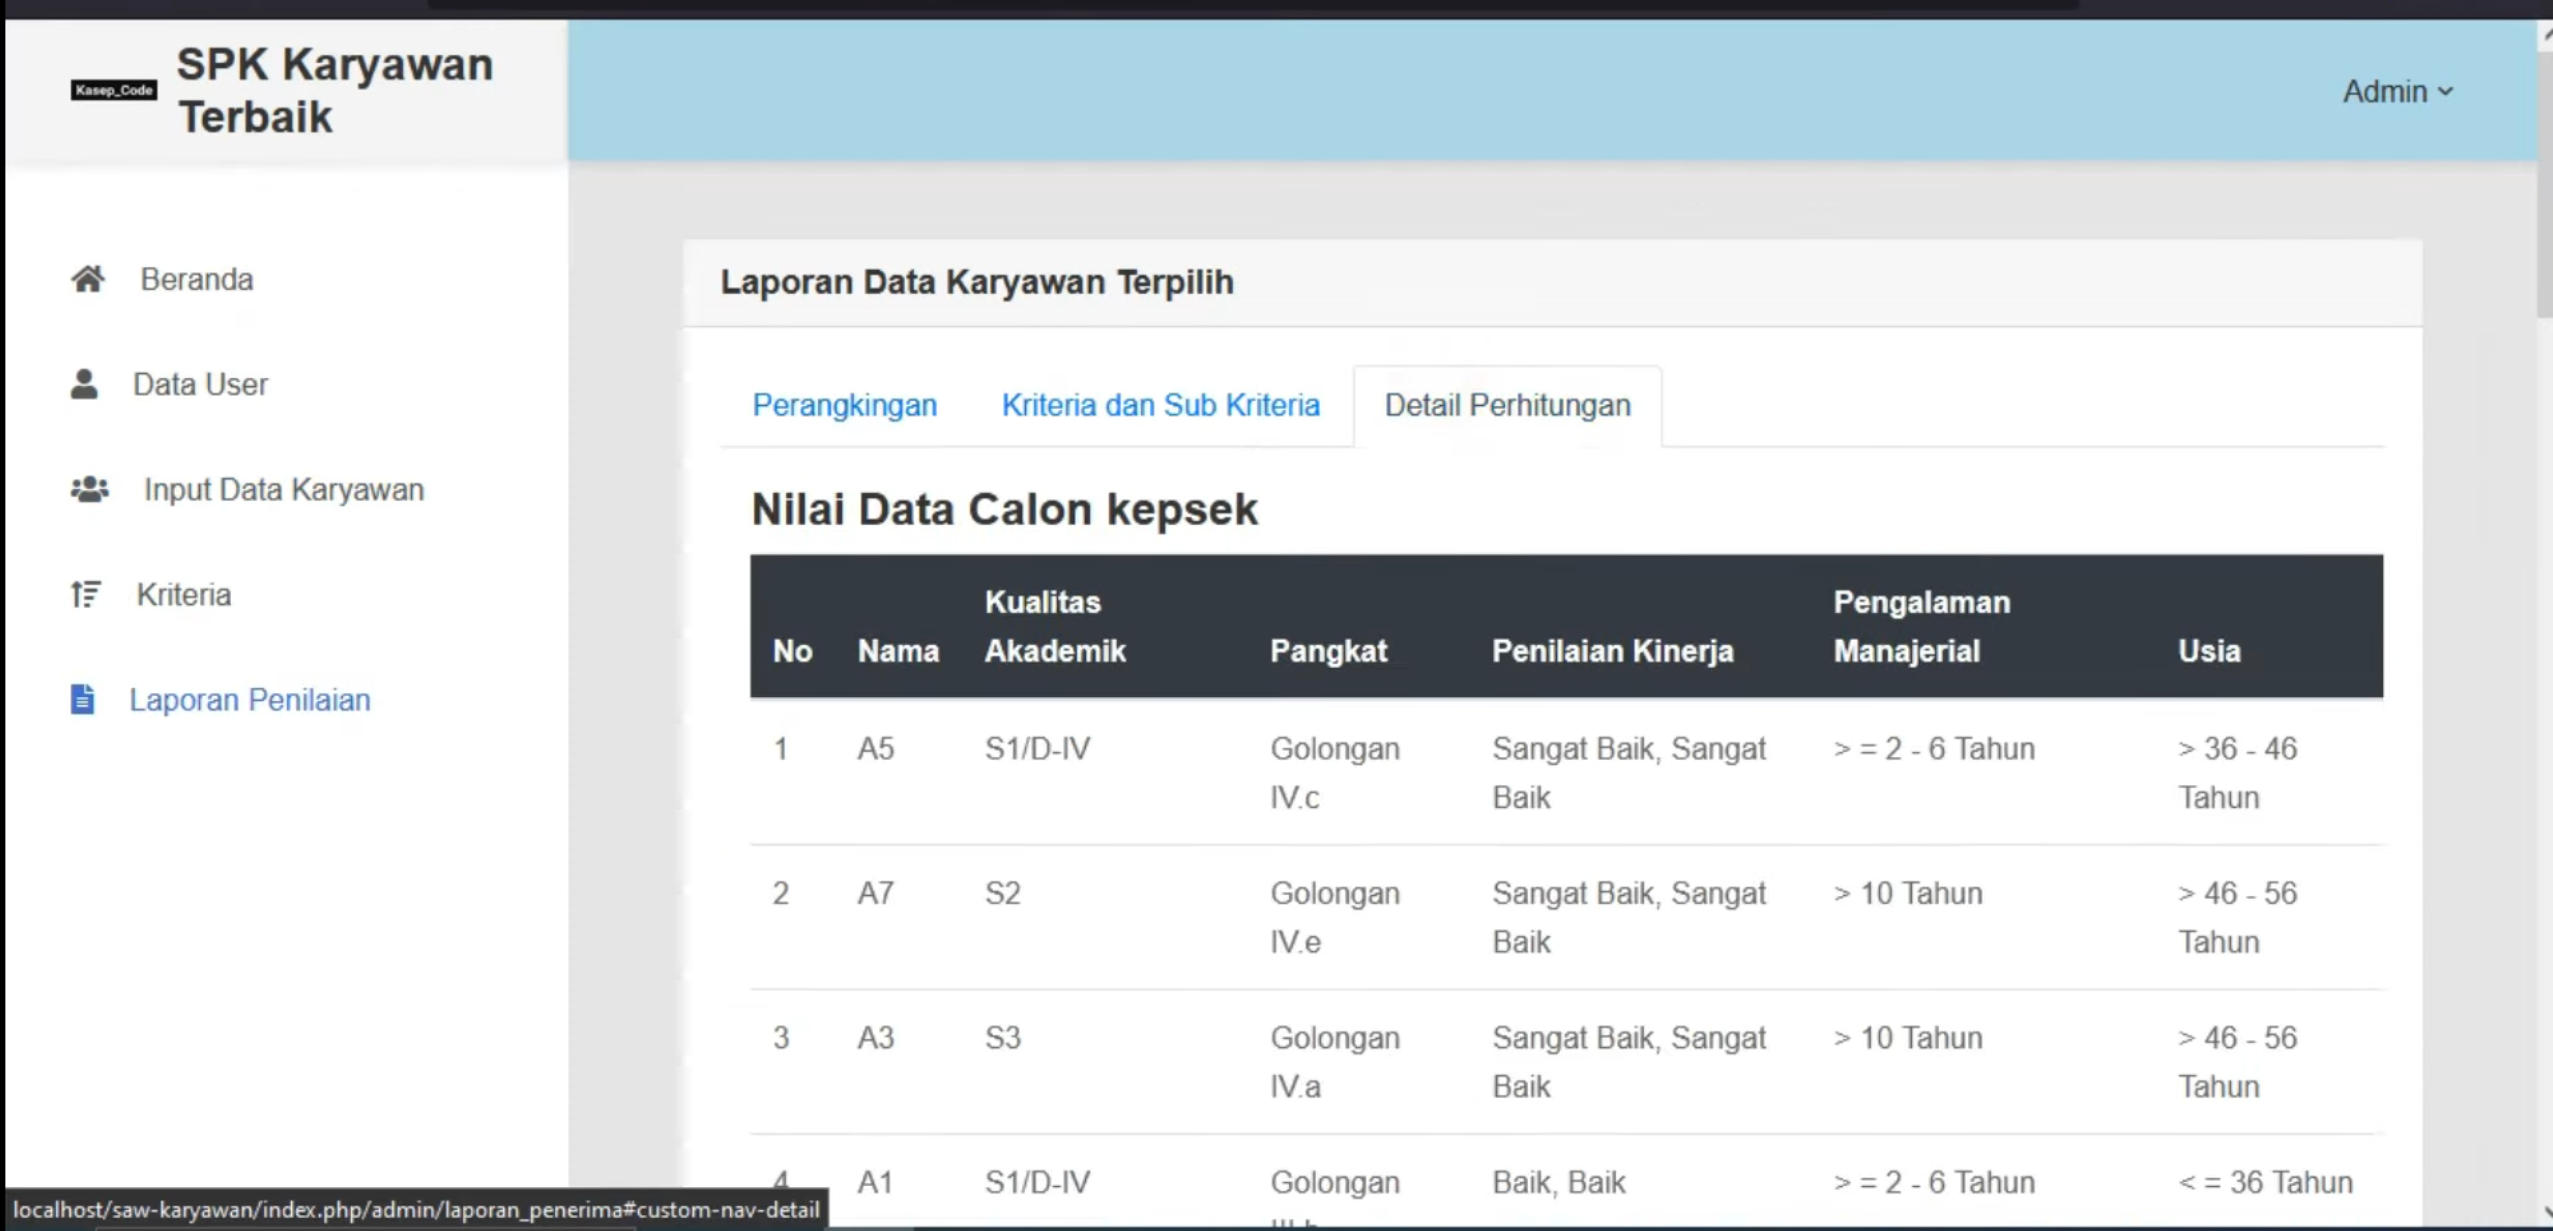Click the Laporan Data Karyawan Terpilih header
Screen dimensions: 2553x1231
click(977, 282)
